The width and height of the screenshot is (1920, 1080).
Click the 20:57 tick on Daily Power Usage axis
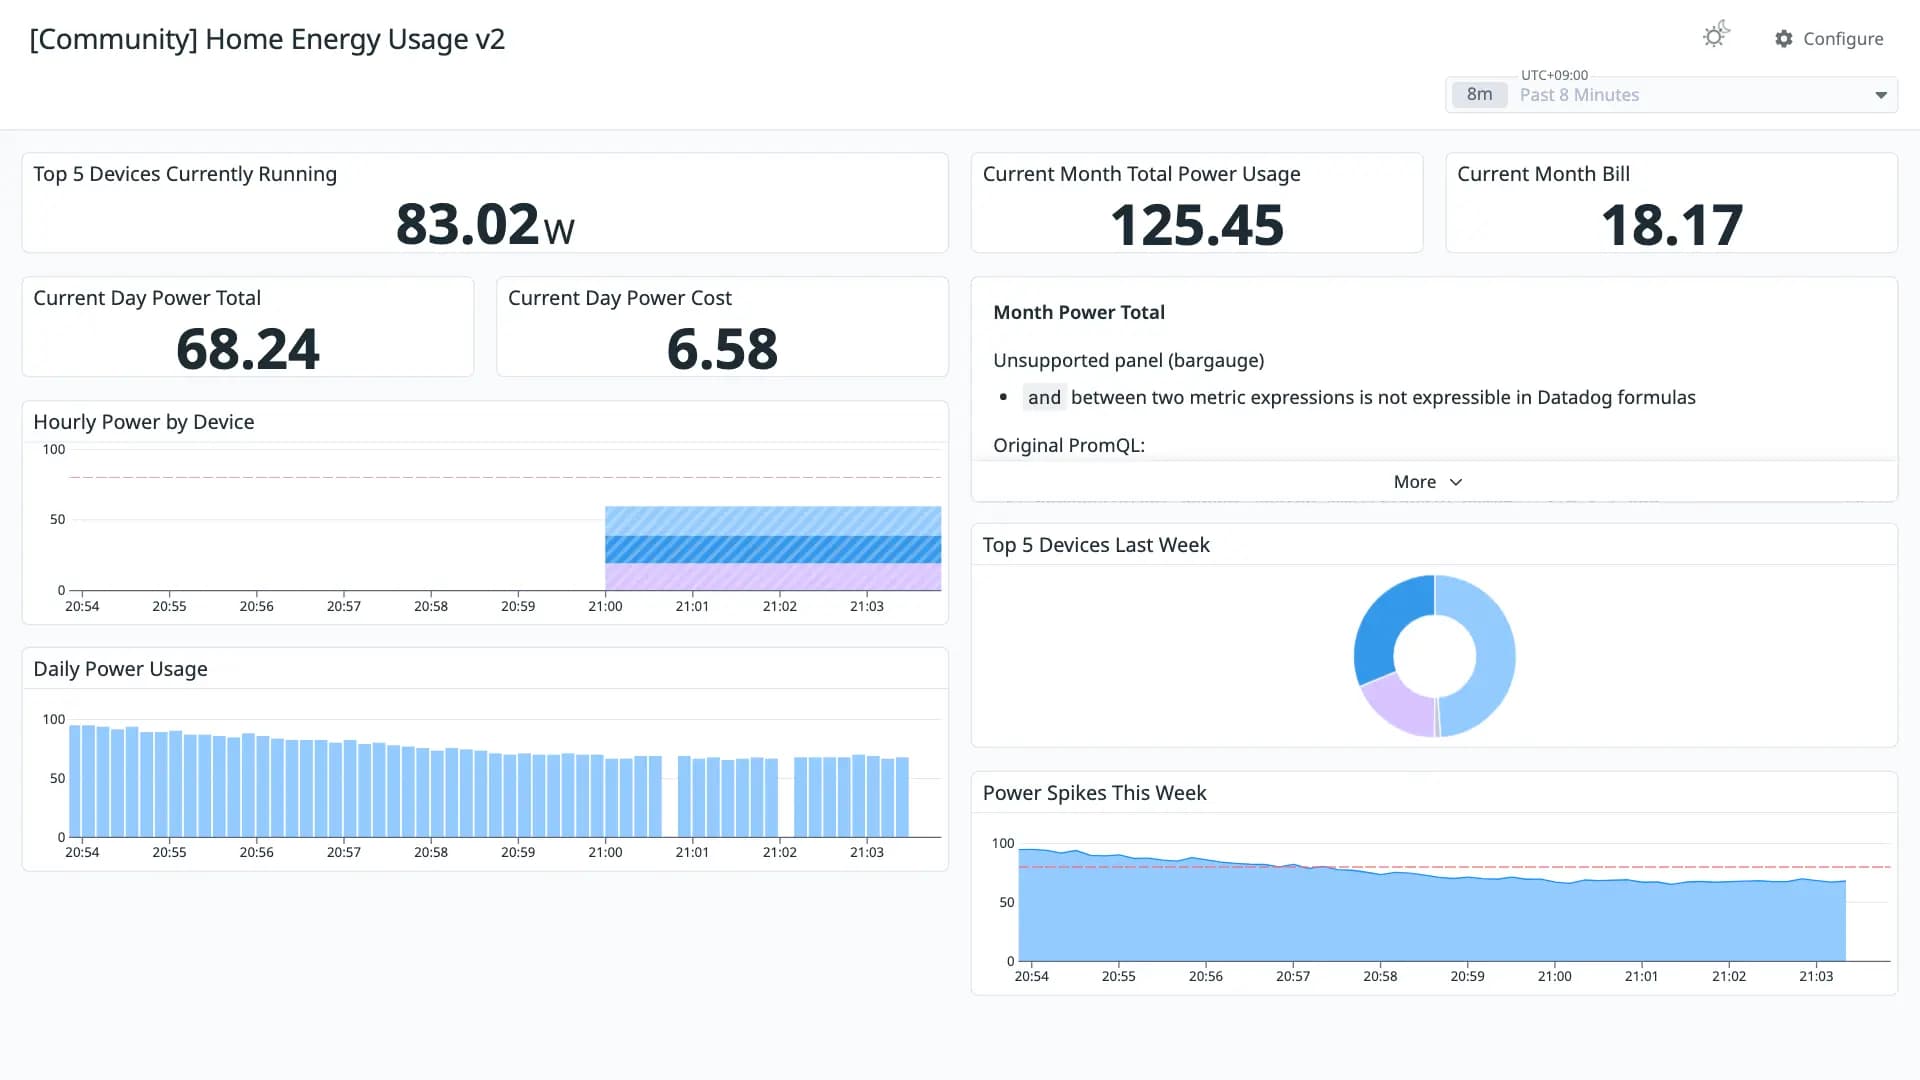point(343,852)
